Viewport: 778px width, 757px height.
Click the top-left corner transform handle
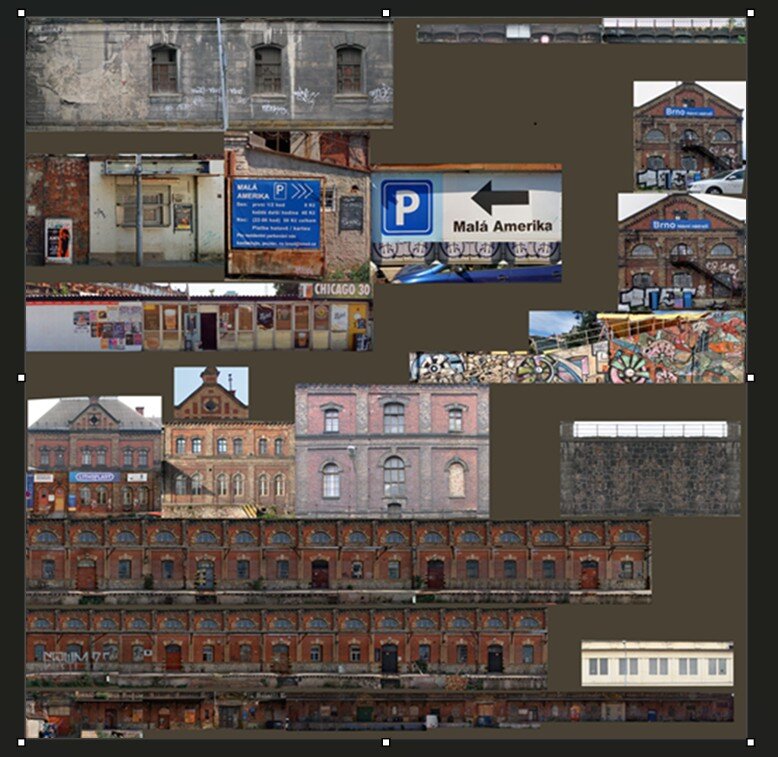(22, 14)
